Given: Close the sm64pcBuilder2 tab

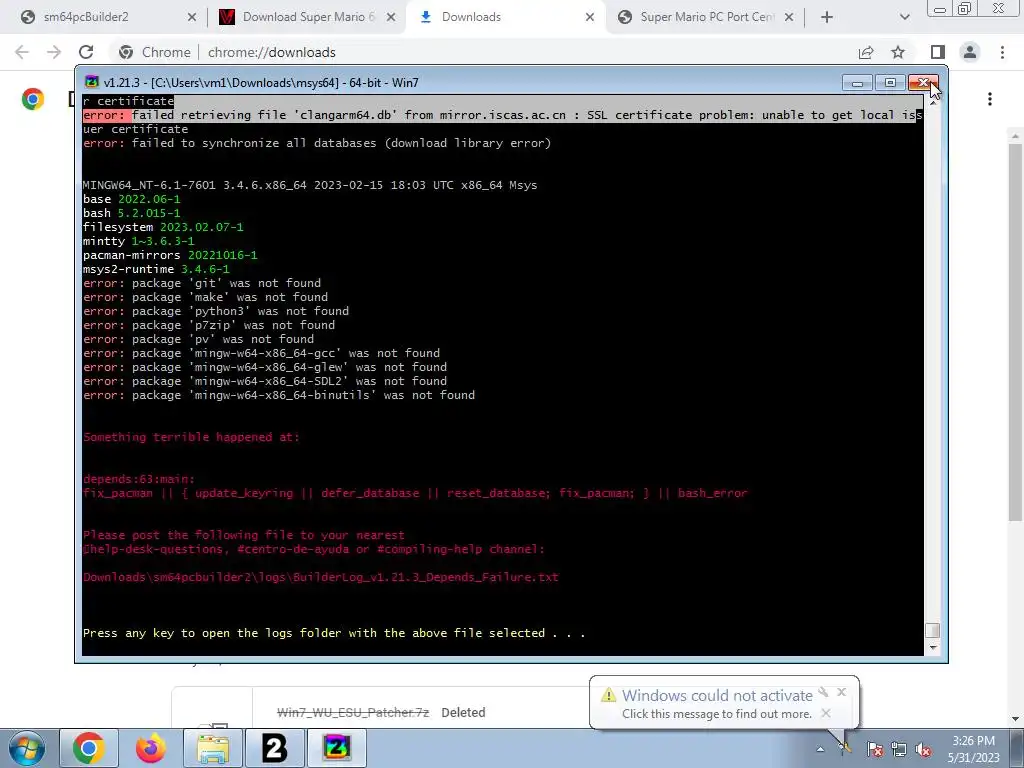Looking at the screenshot, I should coord(191,18).
